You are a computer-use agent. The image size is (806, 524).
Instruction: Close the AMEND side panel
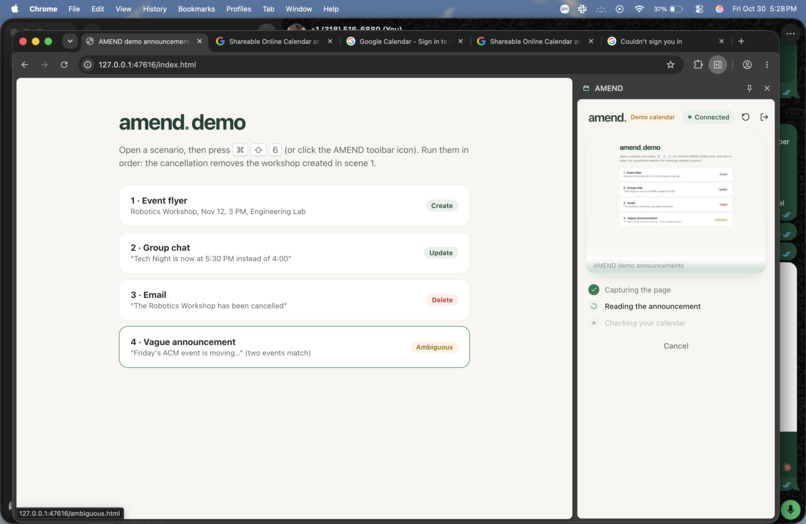click(x=766, y=88)
